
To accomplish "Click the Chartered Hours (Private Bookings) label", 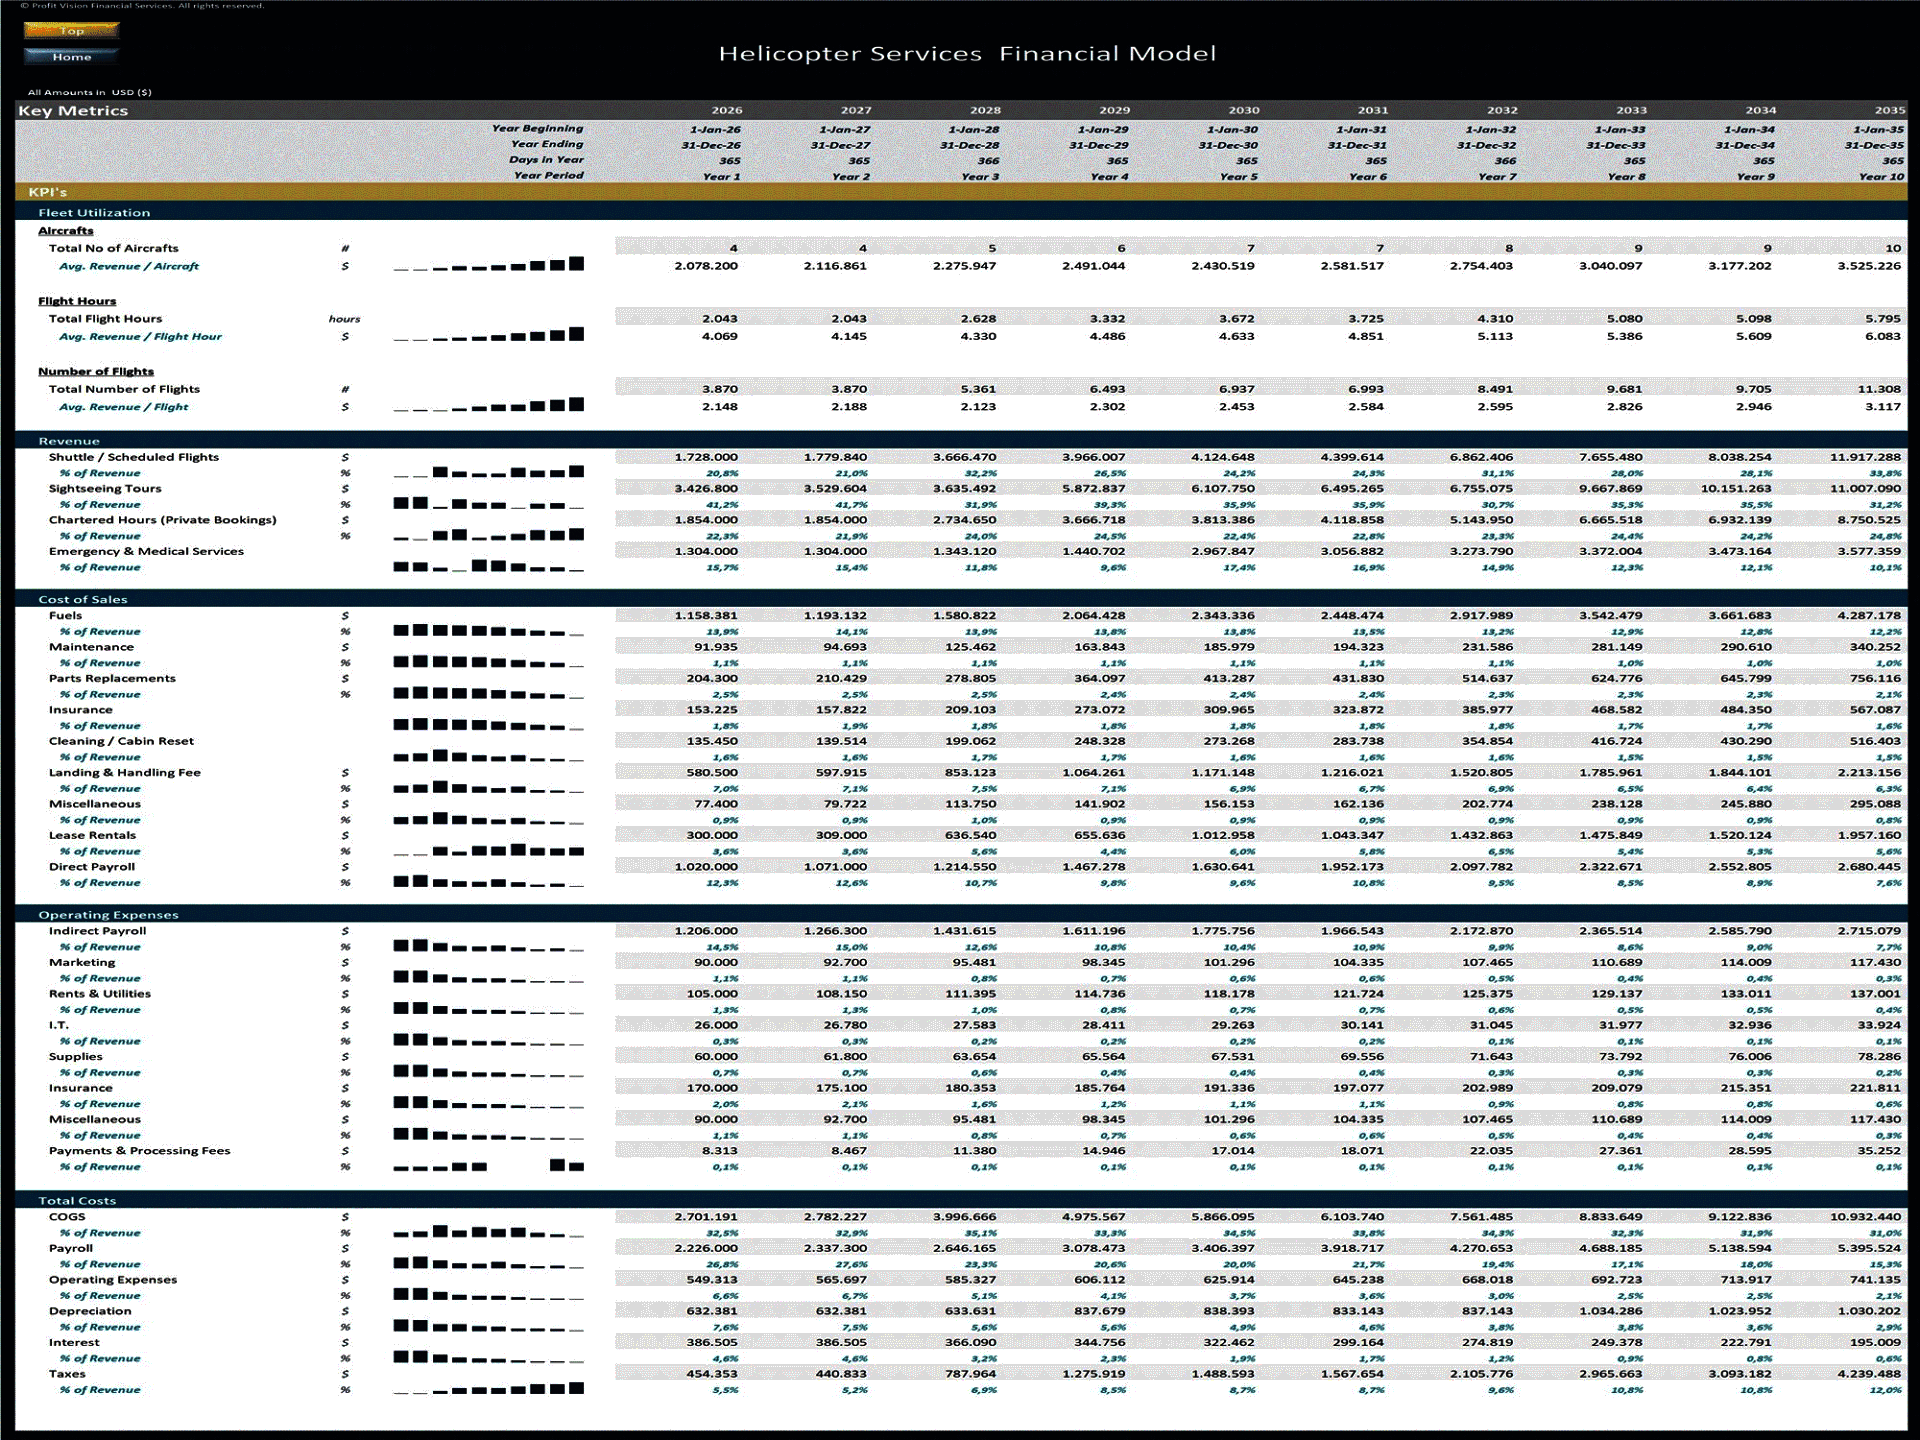I will pos(163,520).
